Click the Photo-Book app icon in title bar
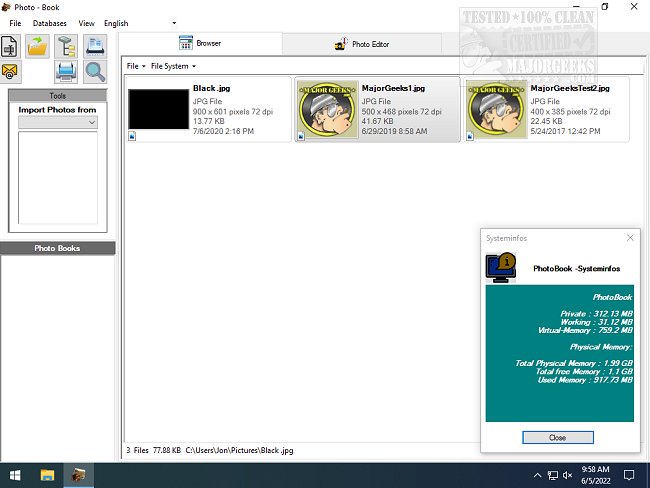The width and height of the screenshot is (650, 488). (x=6, y=7)
